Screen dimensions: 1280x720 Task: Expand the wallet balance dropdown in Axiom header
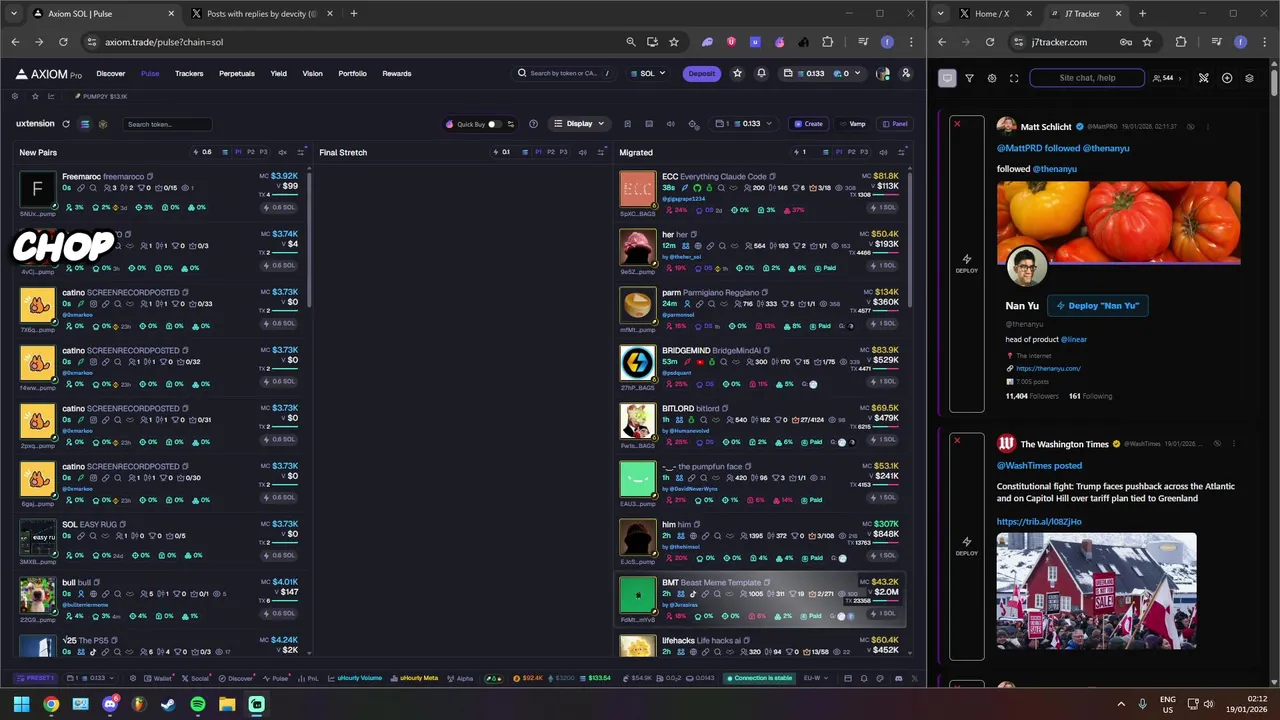point(821,73)
